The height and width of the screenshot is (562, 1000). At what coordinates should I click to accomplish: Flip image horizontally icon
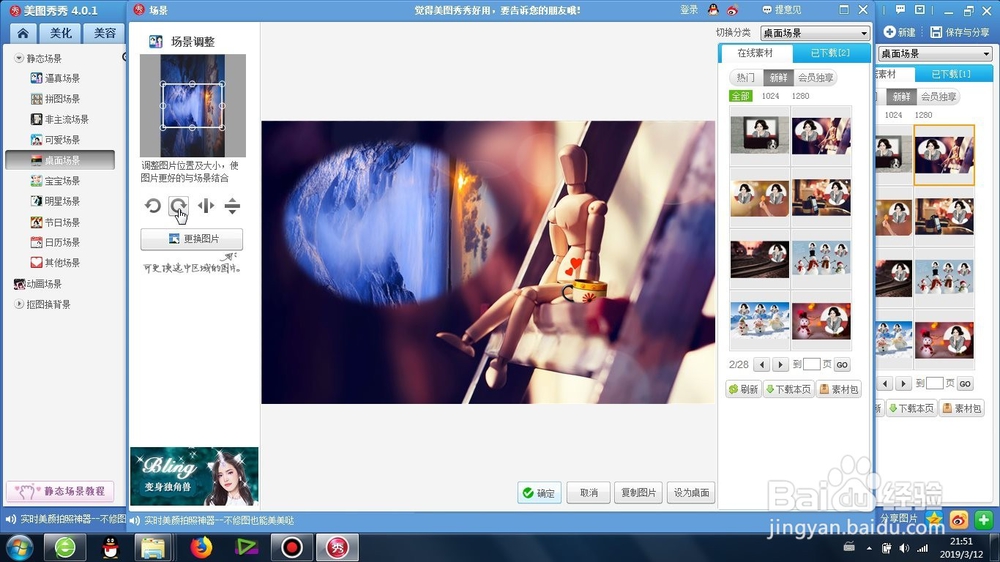click(x=205, y=205)
